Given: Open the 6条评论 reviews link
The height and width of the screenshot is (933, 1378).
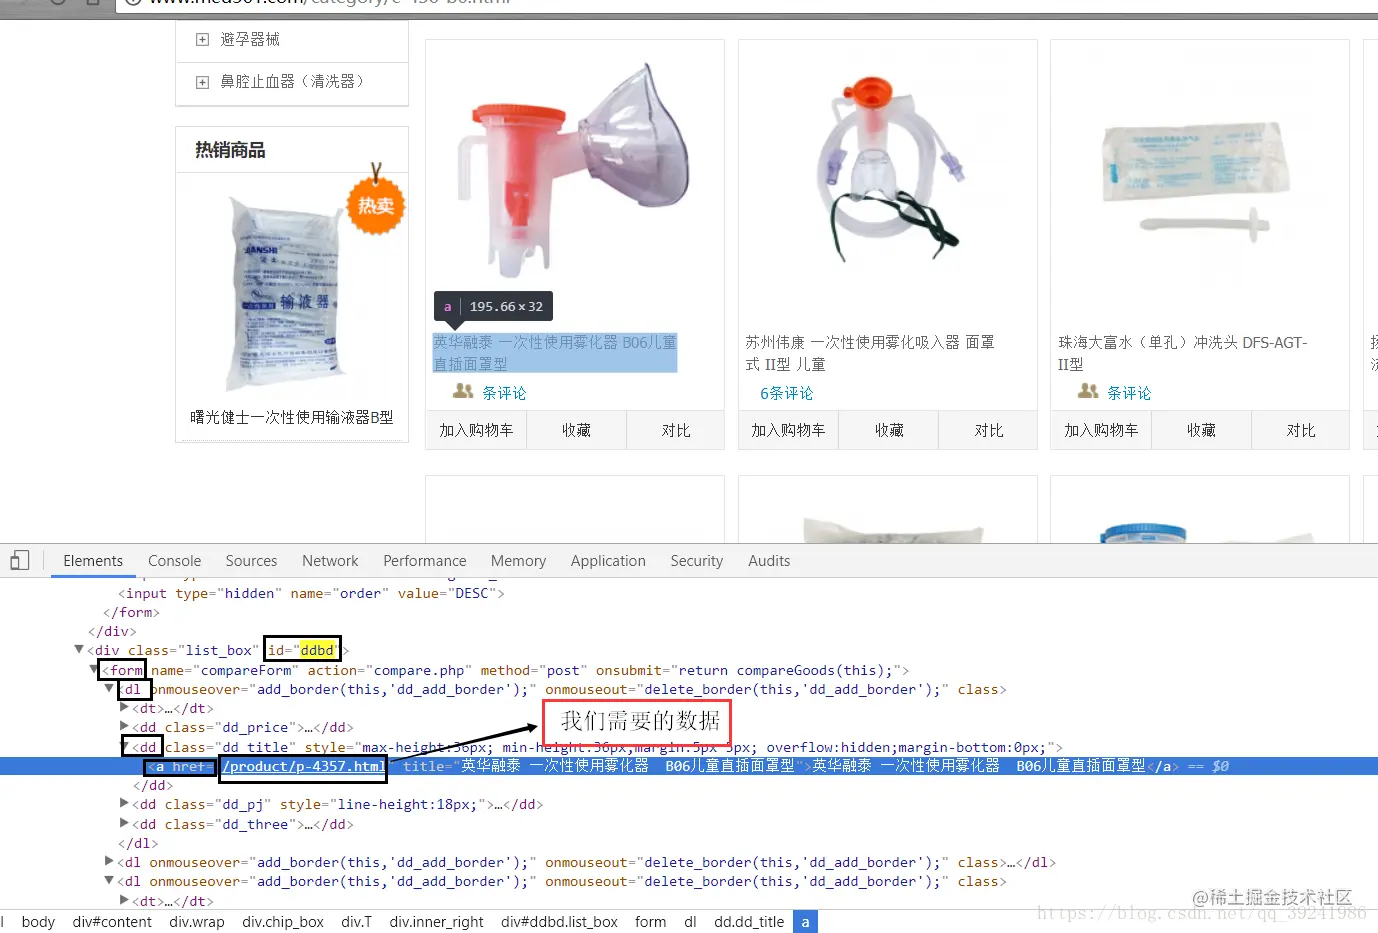Looking at the screenshot, I should click(x=786, y=392).
